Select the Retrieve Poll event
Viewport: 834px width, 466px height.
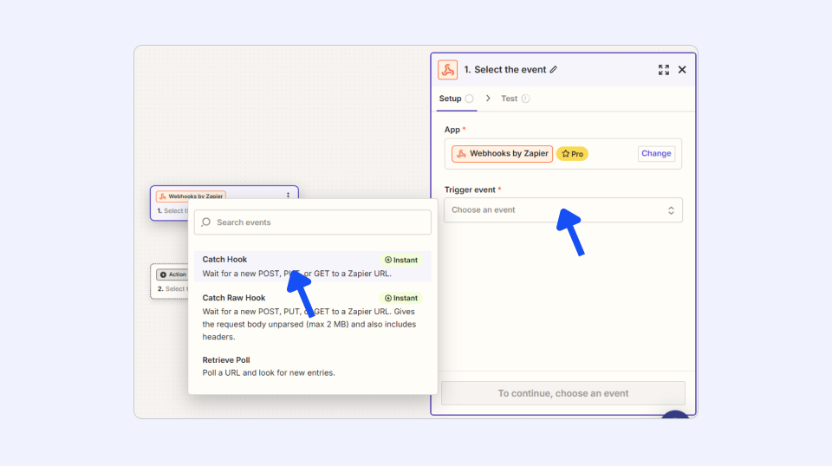click(312, 367)
